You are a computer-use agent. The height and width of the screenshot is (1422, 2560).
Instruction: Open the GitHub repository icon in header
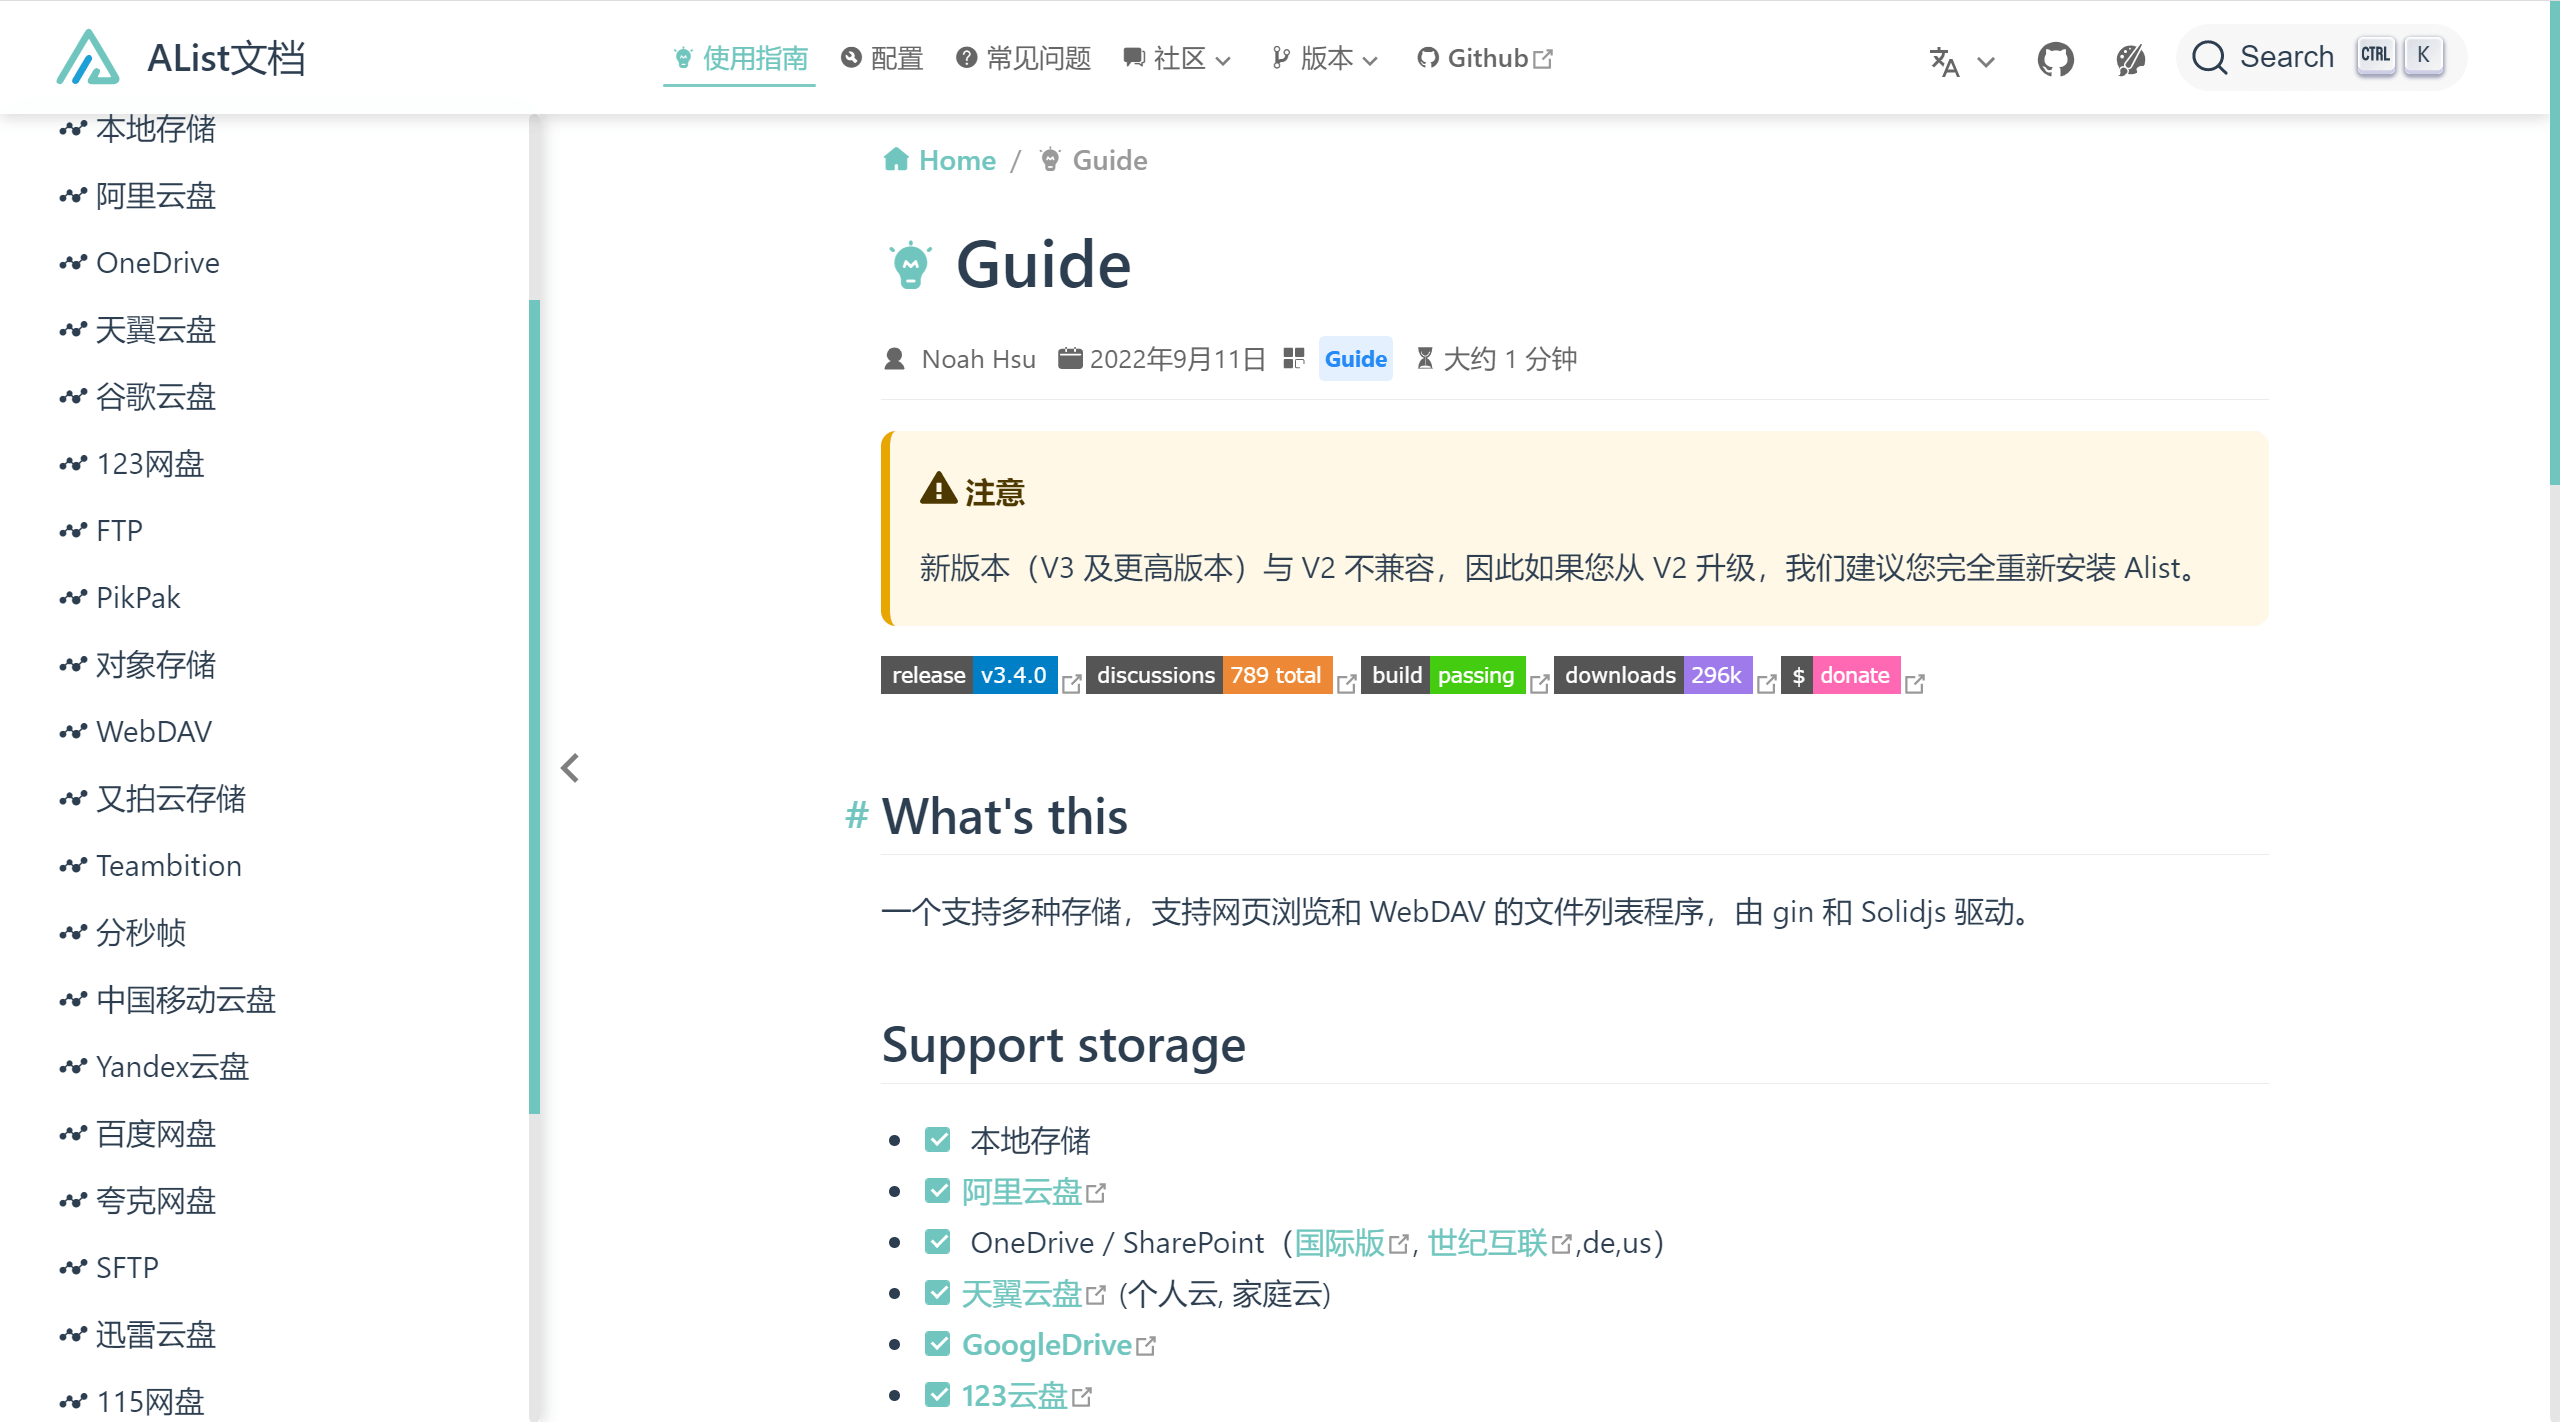click(2055, 59)
